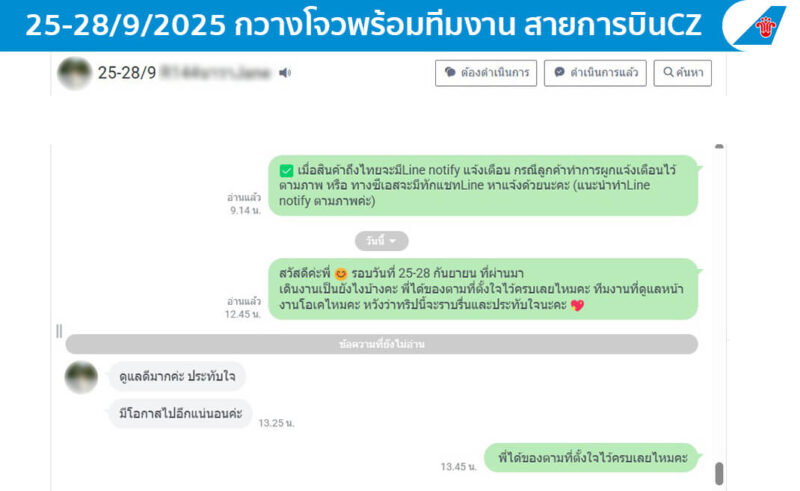Click the pink heart emoji in message
This screenshot has width=800, height=491.
pyautogui.click(x=577, y=305)
